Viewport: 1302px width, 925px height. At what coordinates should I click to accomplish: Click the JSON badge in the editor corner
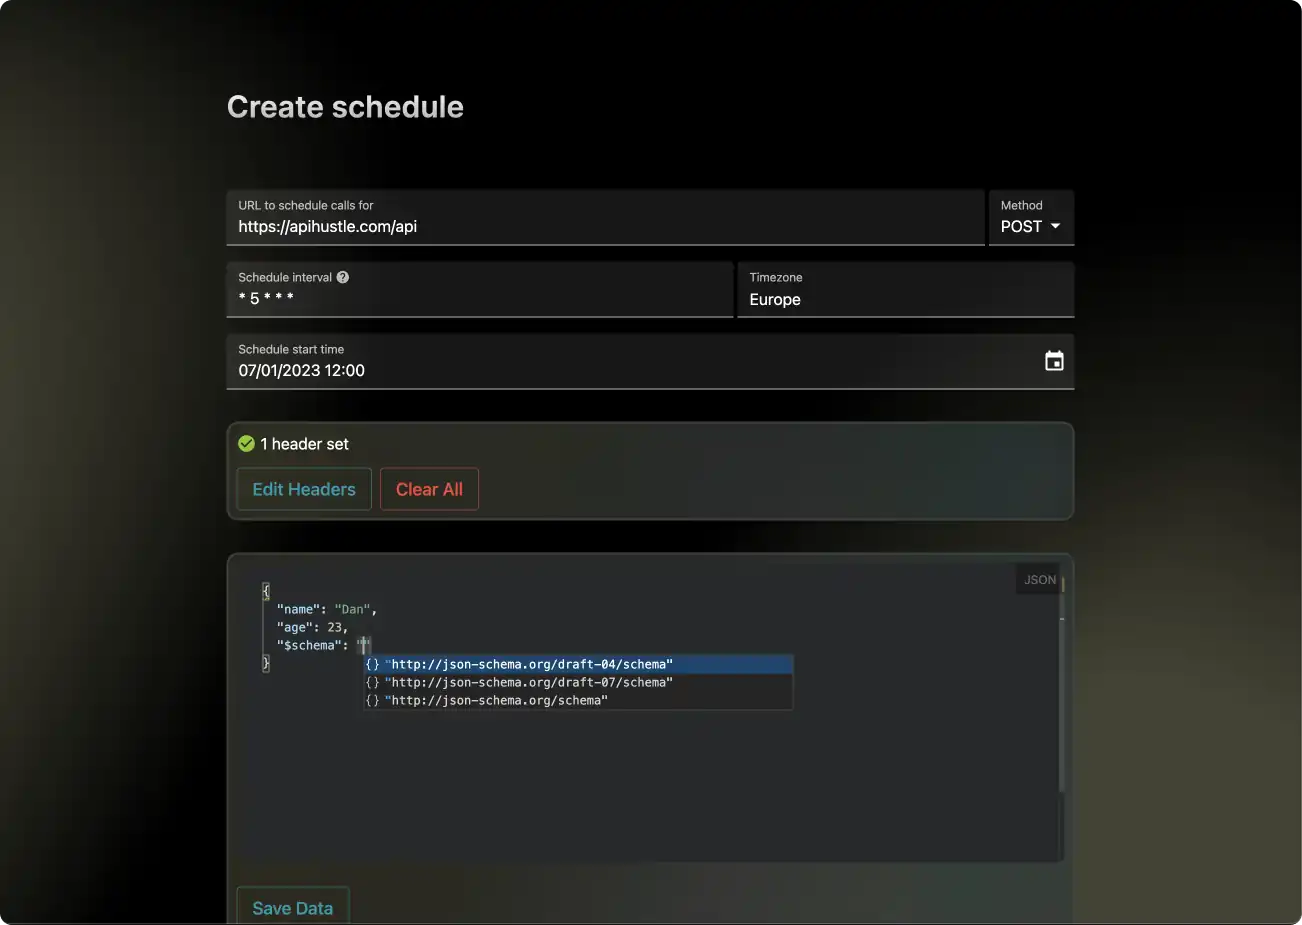pos(1039,579)
